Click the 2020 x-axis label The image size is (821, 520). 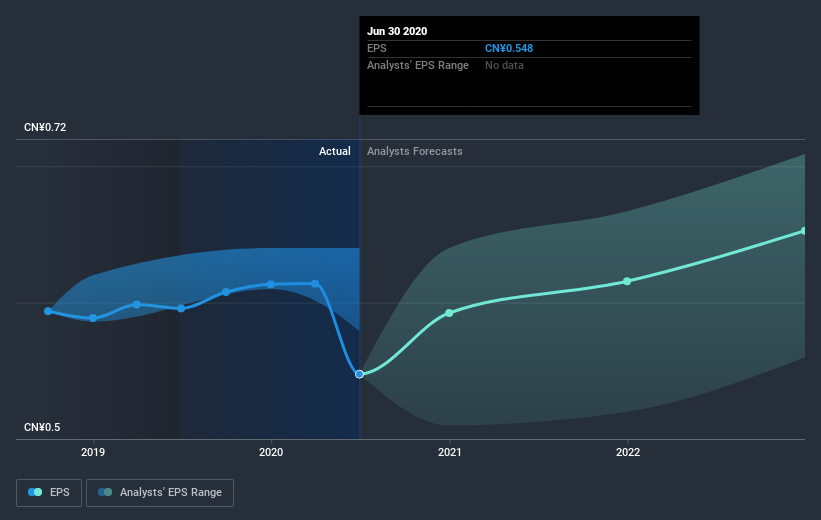coord(271,452)
